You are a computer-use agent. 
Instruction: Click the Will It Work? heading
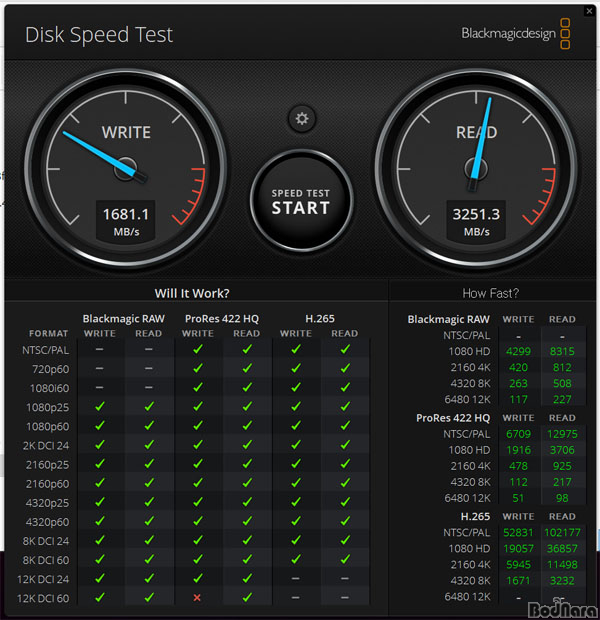[x=192, y=293]
